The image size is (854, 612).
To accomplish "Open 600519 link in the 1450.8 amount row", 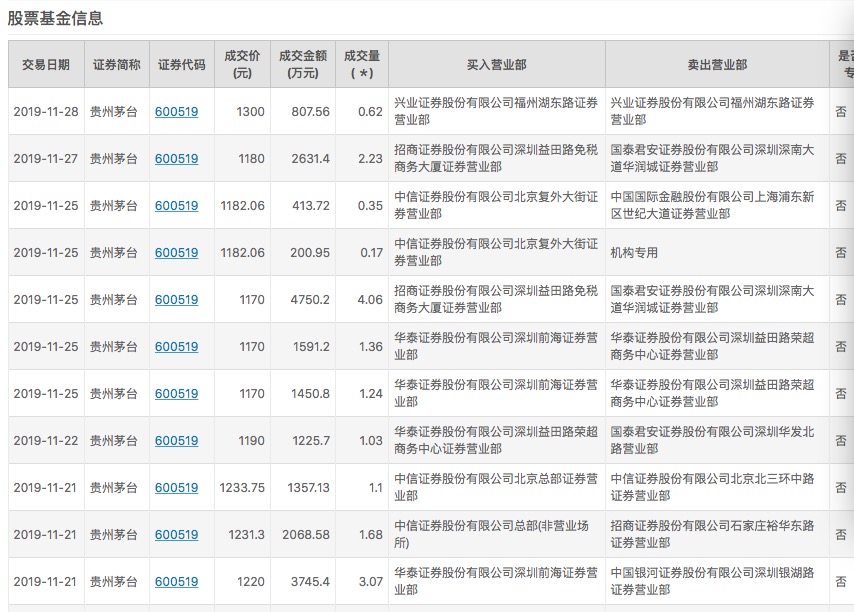I will coord(176,394).
